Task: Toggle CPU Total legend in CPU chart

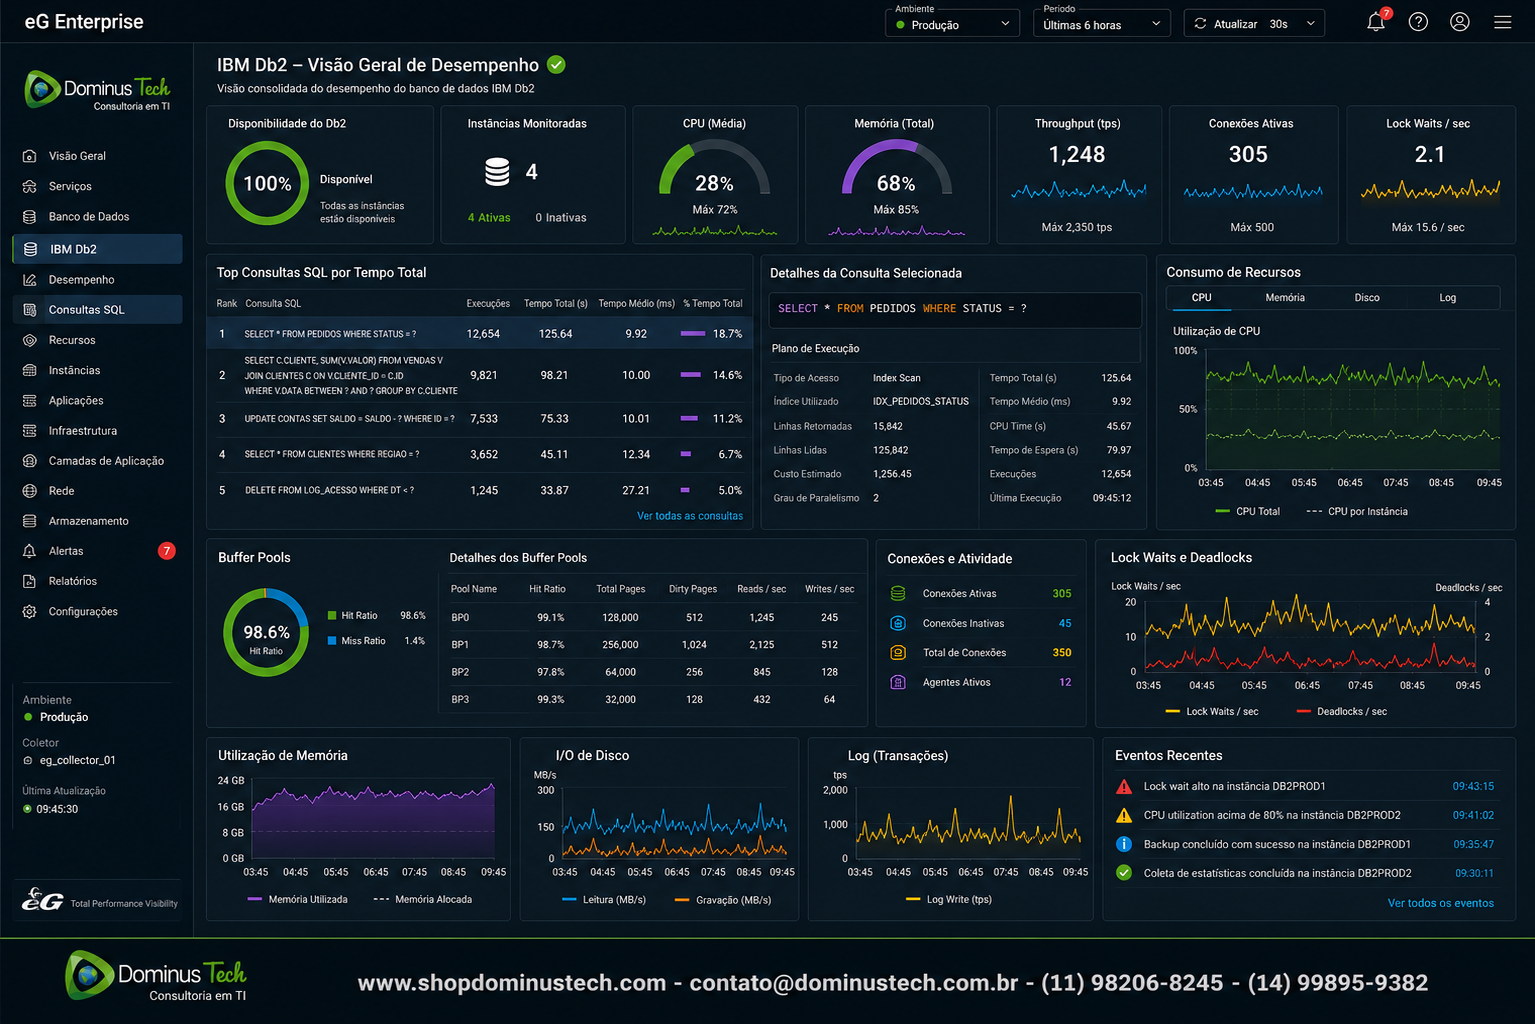Action: point(1248,512)
